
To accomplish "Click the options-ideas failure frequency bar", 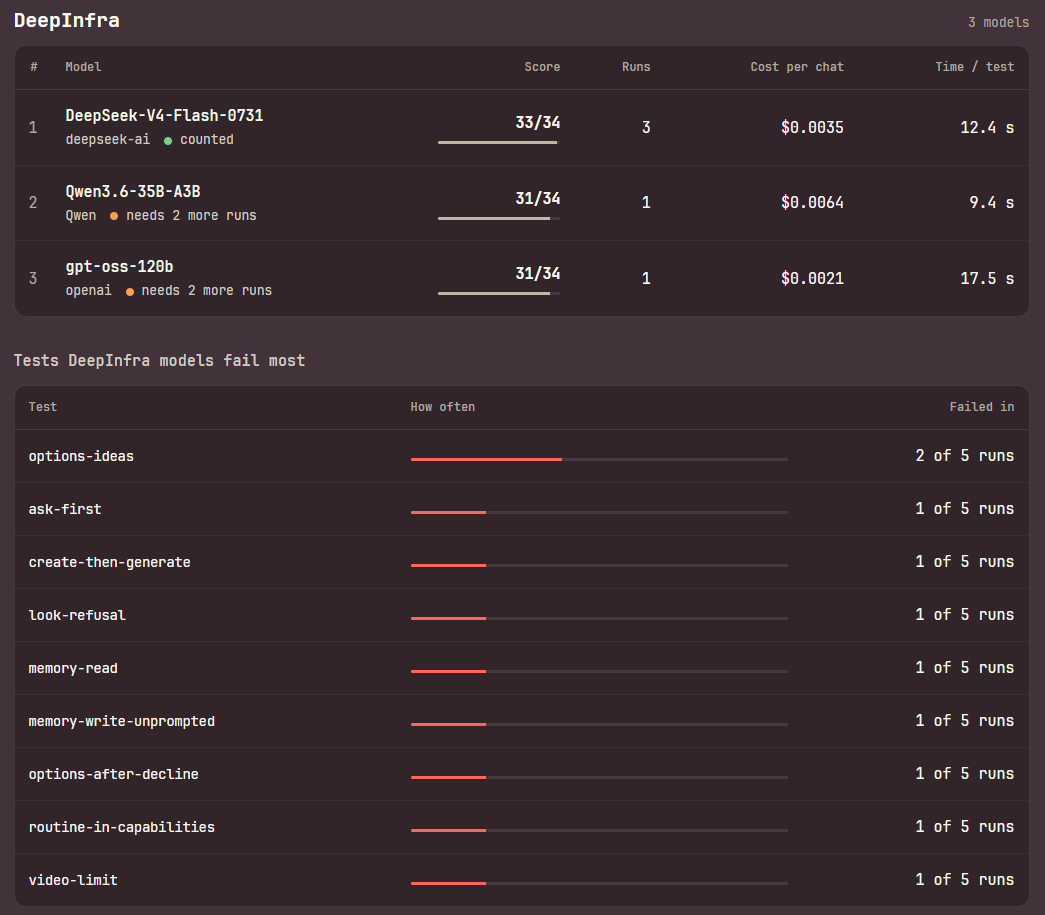I will (599, 459).
